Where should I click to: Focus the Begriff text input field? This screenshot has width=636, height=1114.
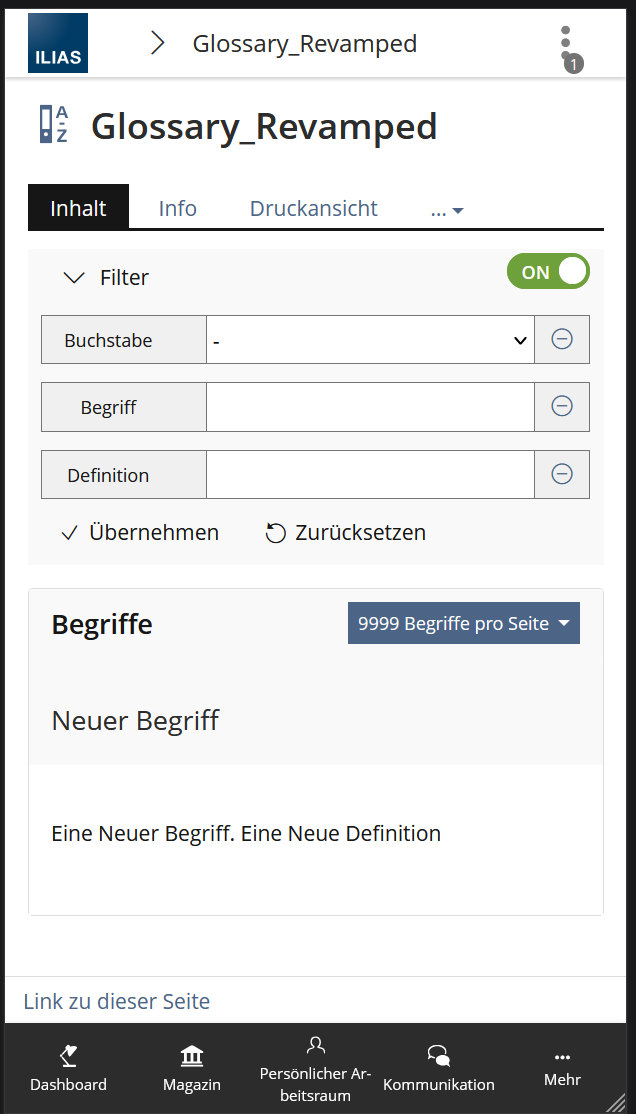[x=370, y=407]
